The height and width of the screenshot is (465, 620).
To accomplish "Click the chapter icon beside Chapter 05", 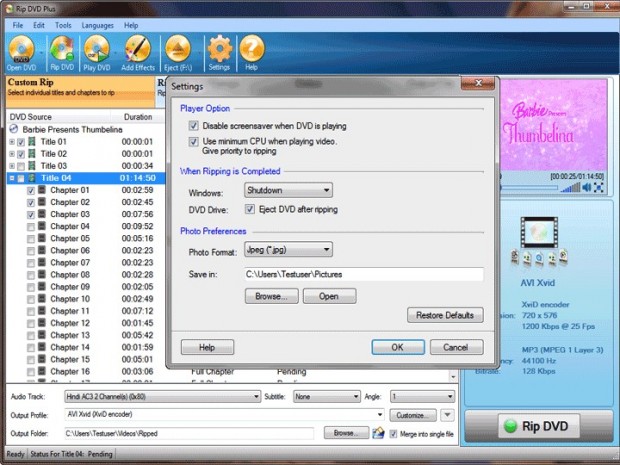I will 42,238.
